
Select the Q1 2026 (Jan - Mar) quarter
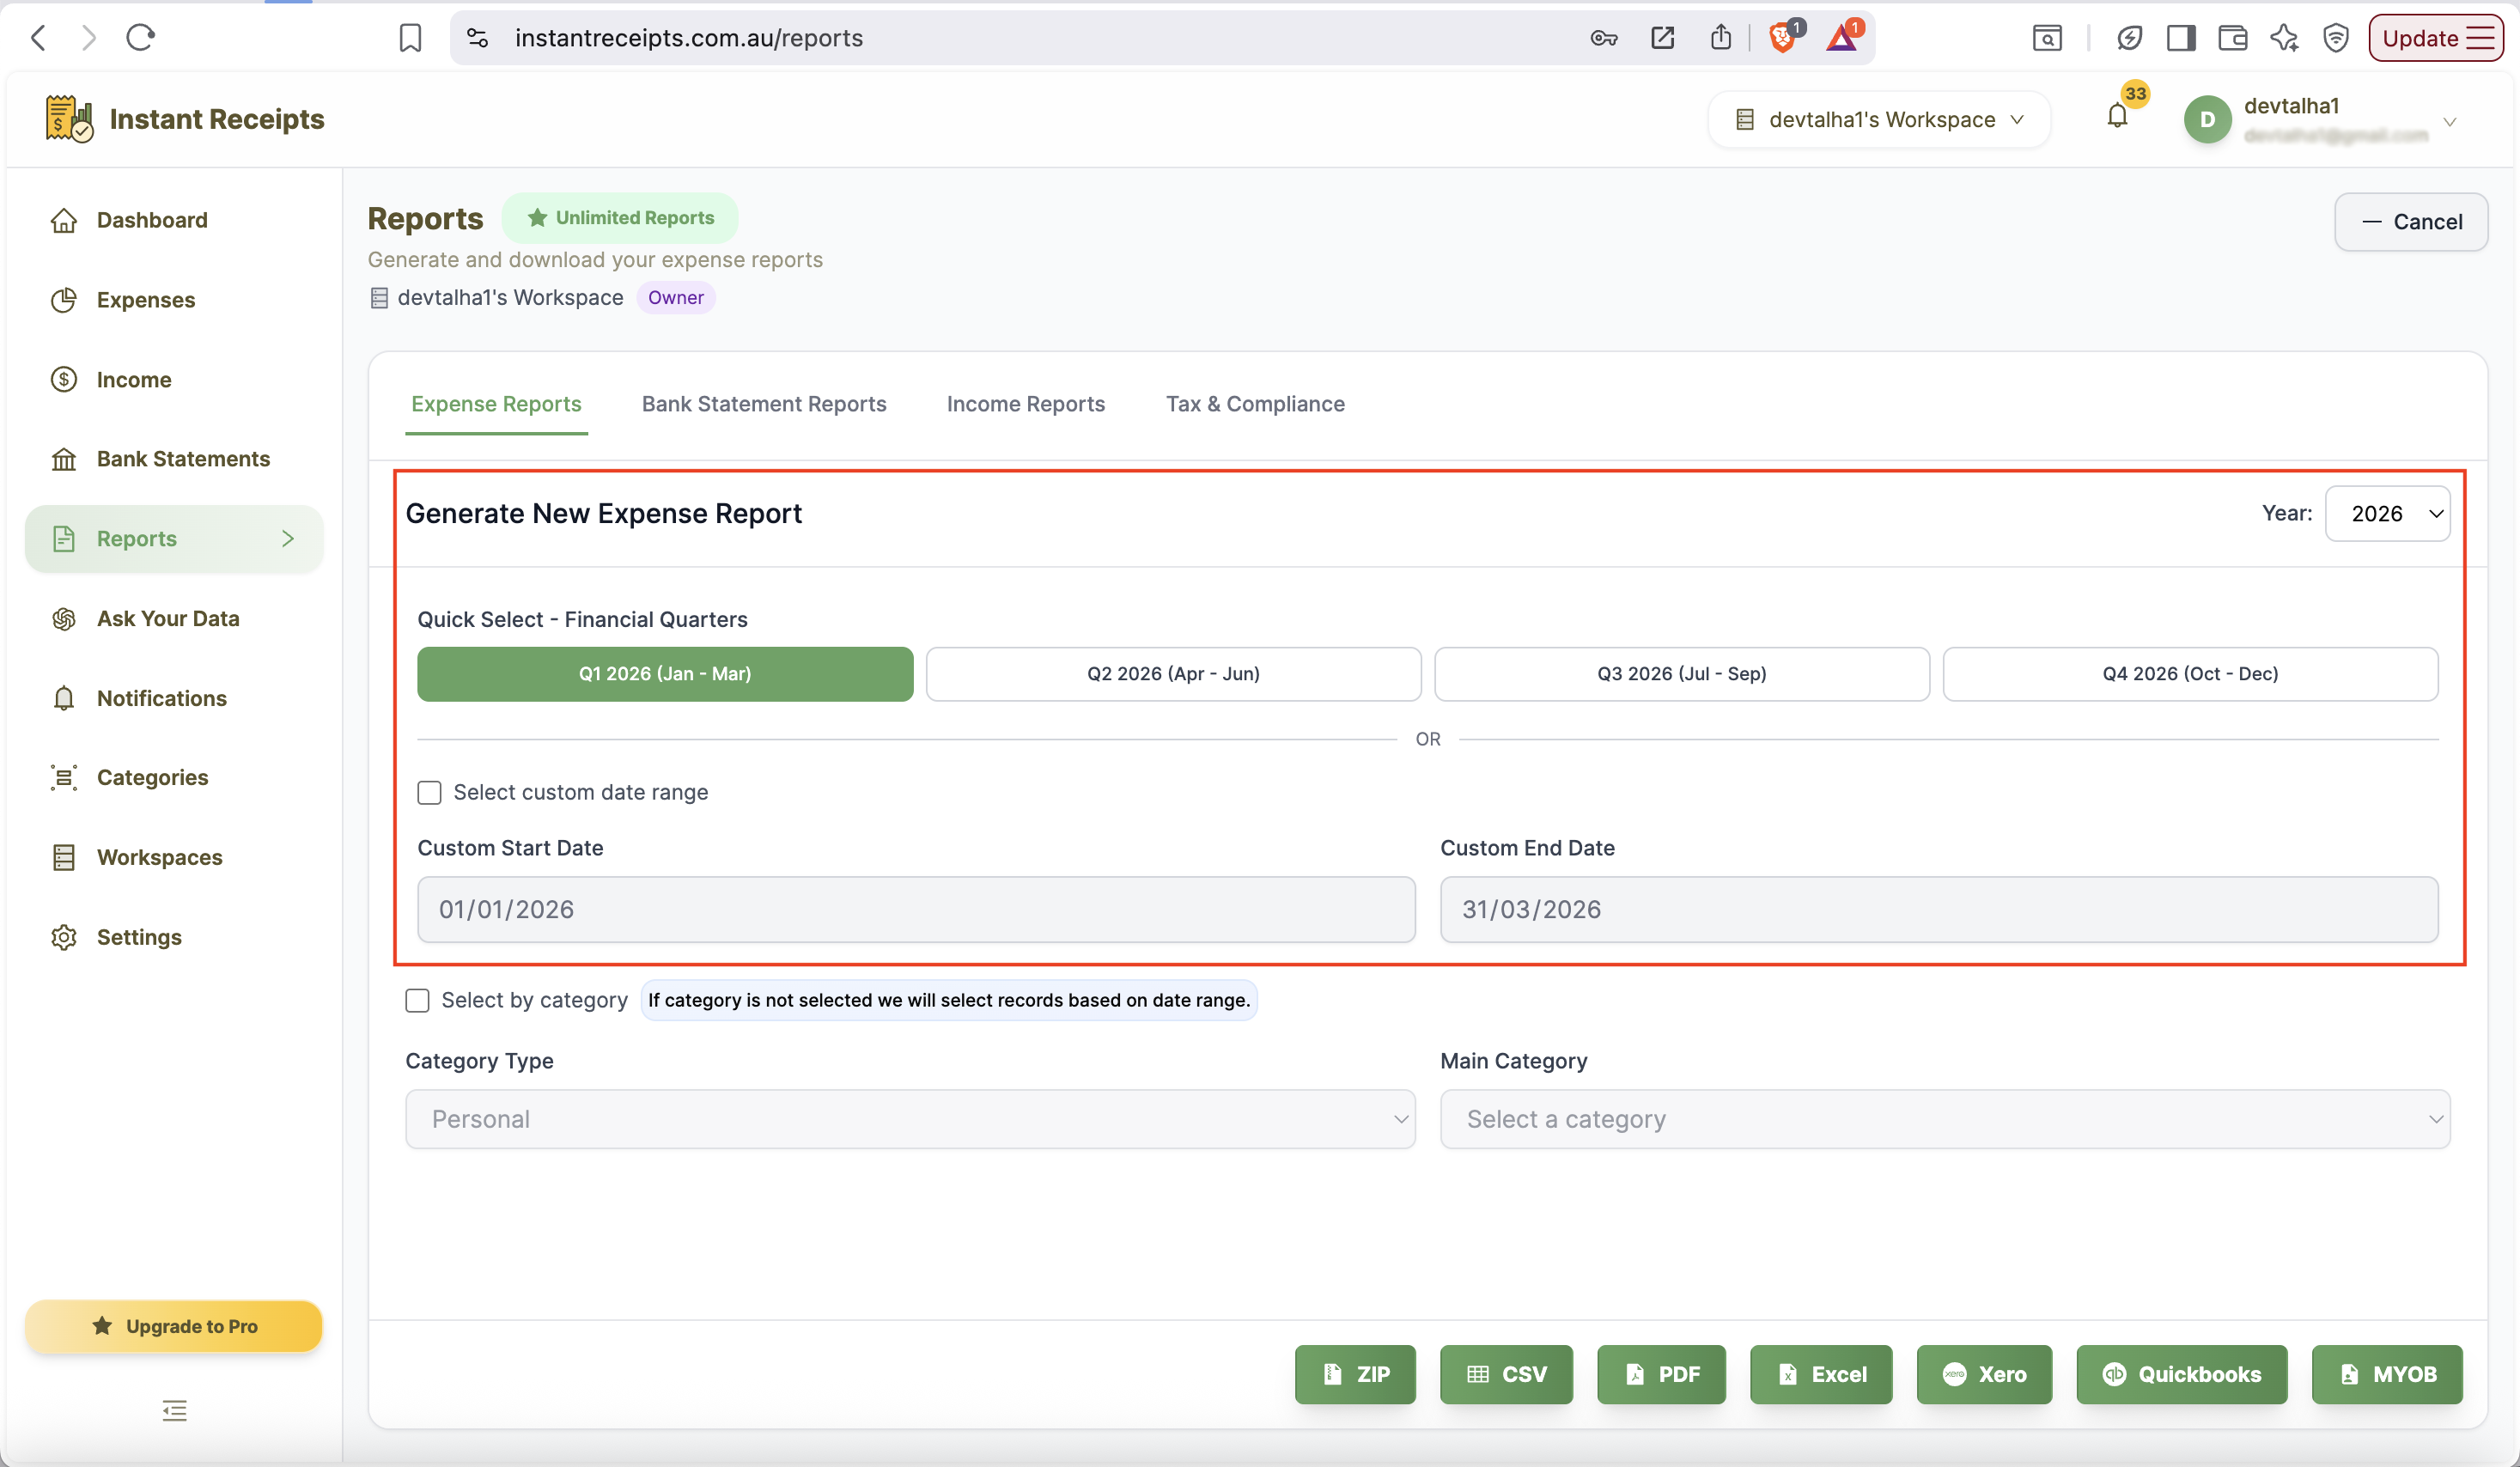(x=665, y=674)
